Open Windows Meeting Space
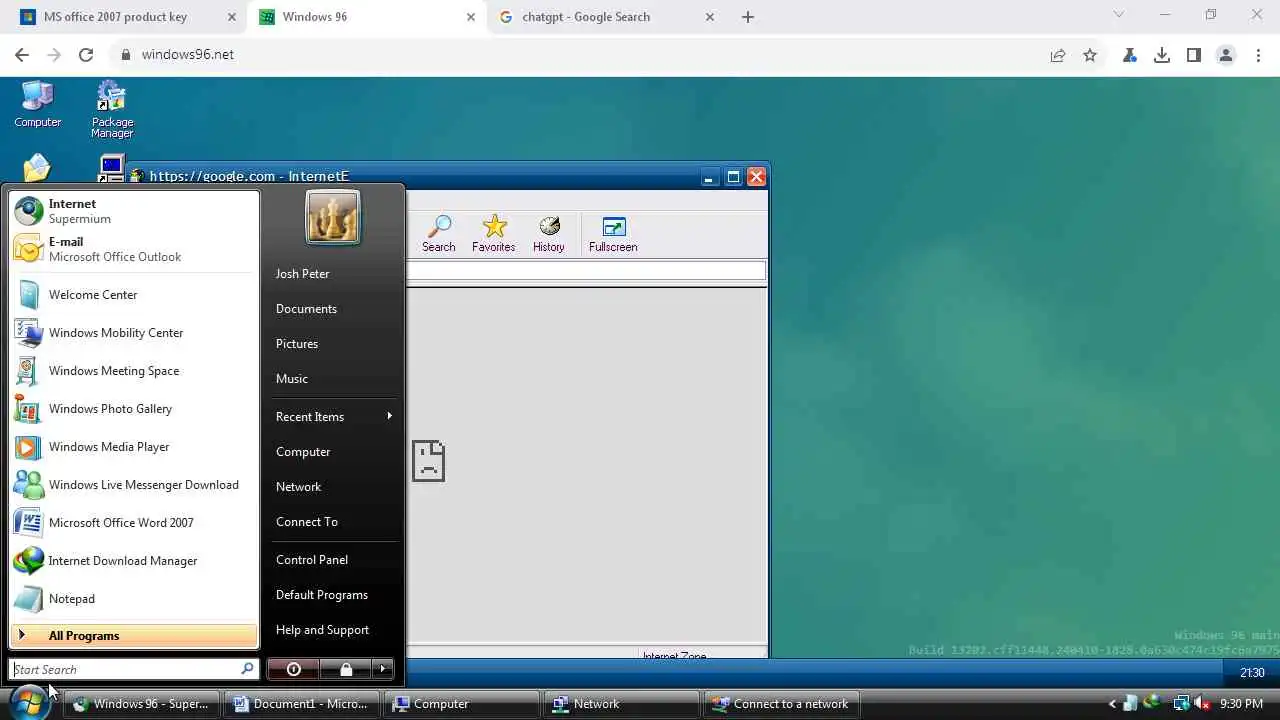 134,371
